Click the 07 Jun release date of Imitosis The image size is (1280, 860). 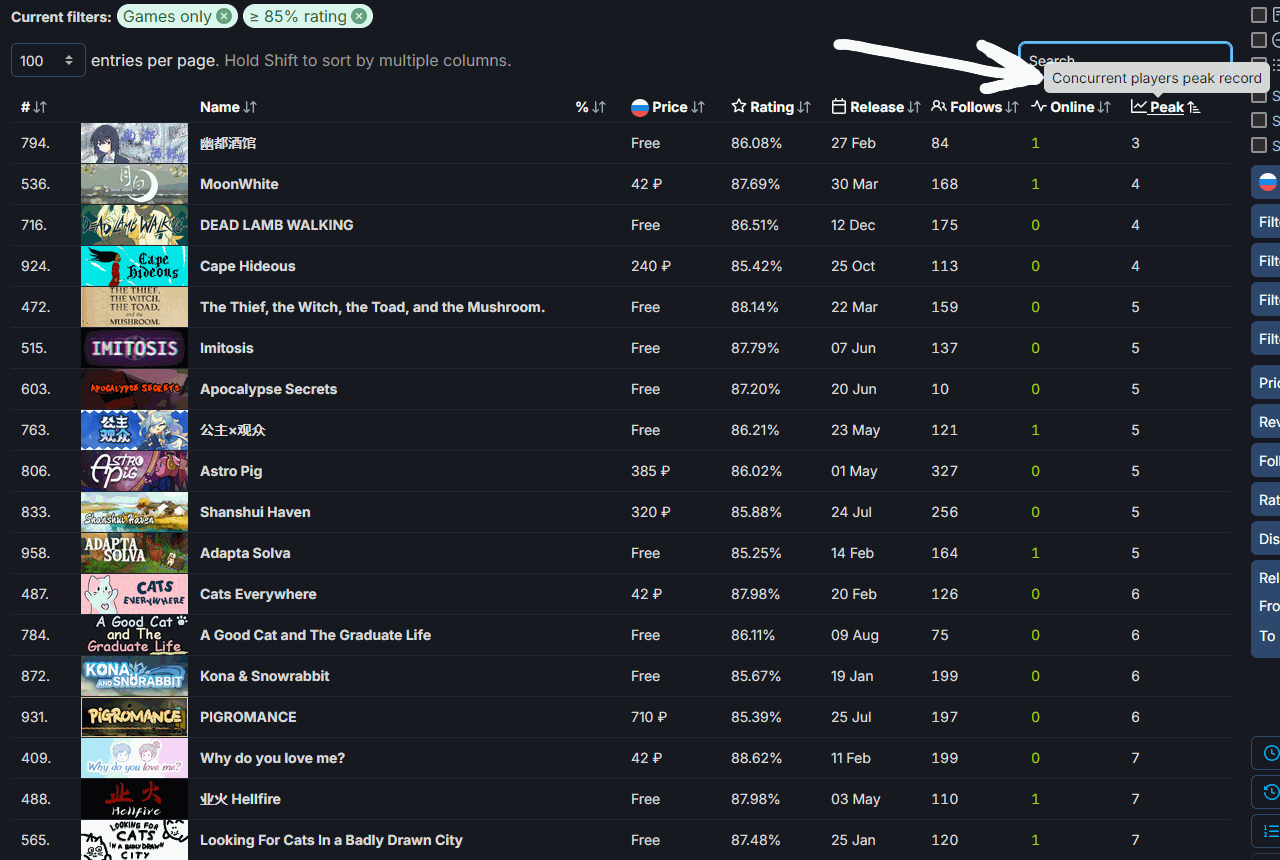[853, 348]
